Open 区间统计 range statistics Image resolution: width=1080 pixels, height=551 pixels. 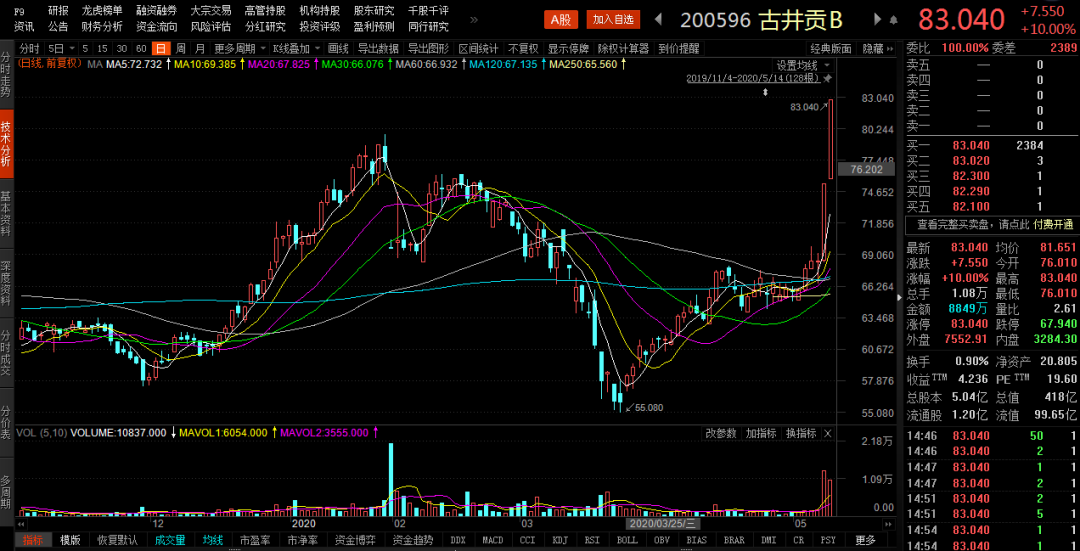point(478,49)
